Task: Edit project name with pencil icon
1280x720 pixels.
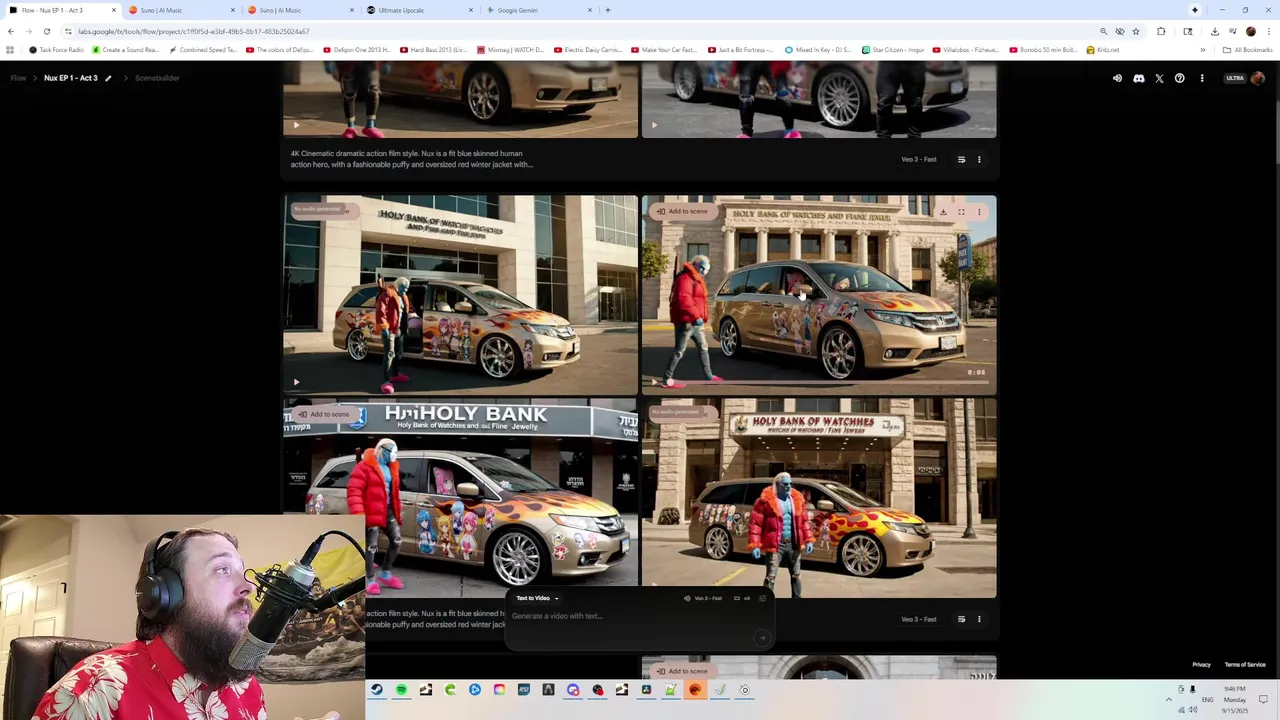Action: click(108, 78)
